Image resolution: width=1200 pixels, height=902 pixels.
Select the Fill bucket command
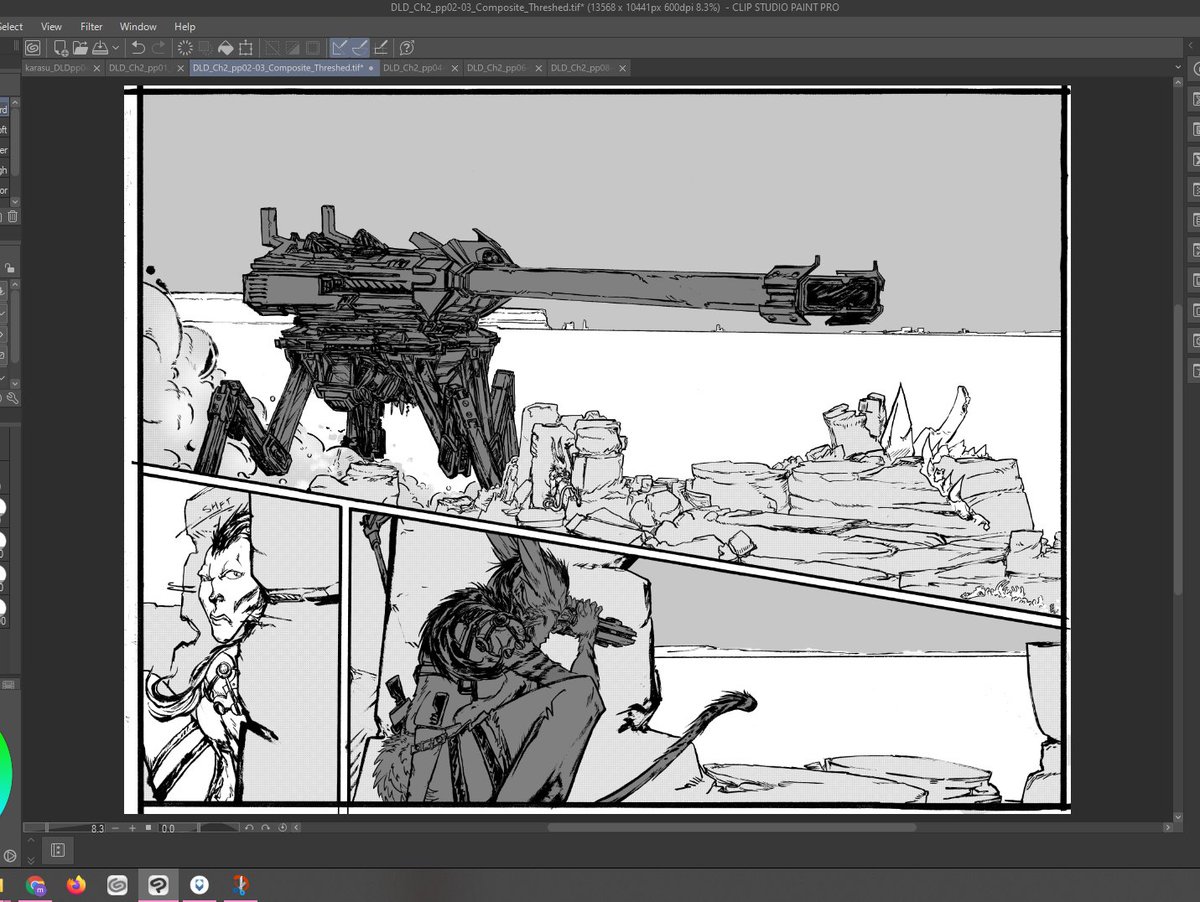pyautogui.click(x=225, y=47)
